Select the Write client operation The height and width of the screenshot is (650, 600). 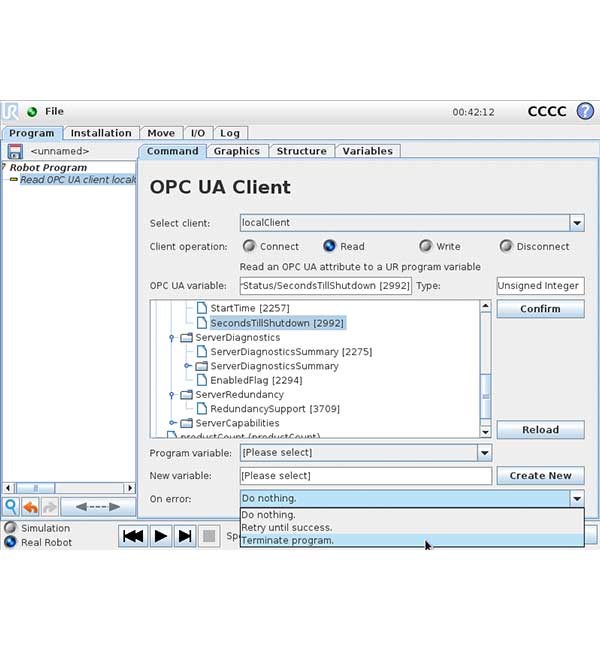click(426, 246)
